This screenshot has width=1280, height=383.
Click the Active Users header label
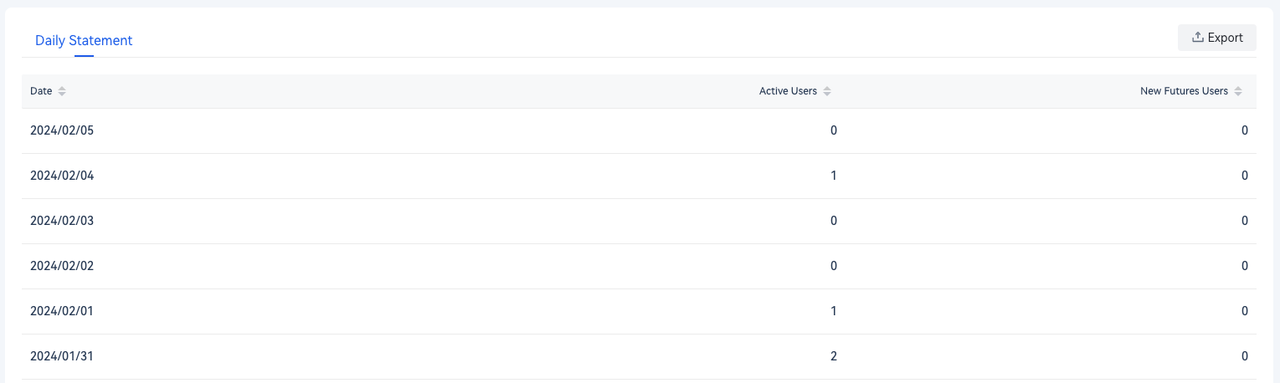tap(788, 91)
